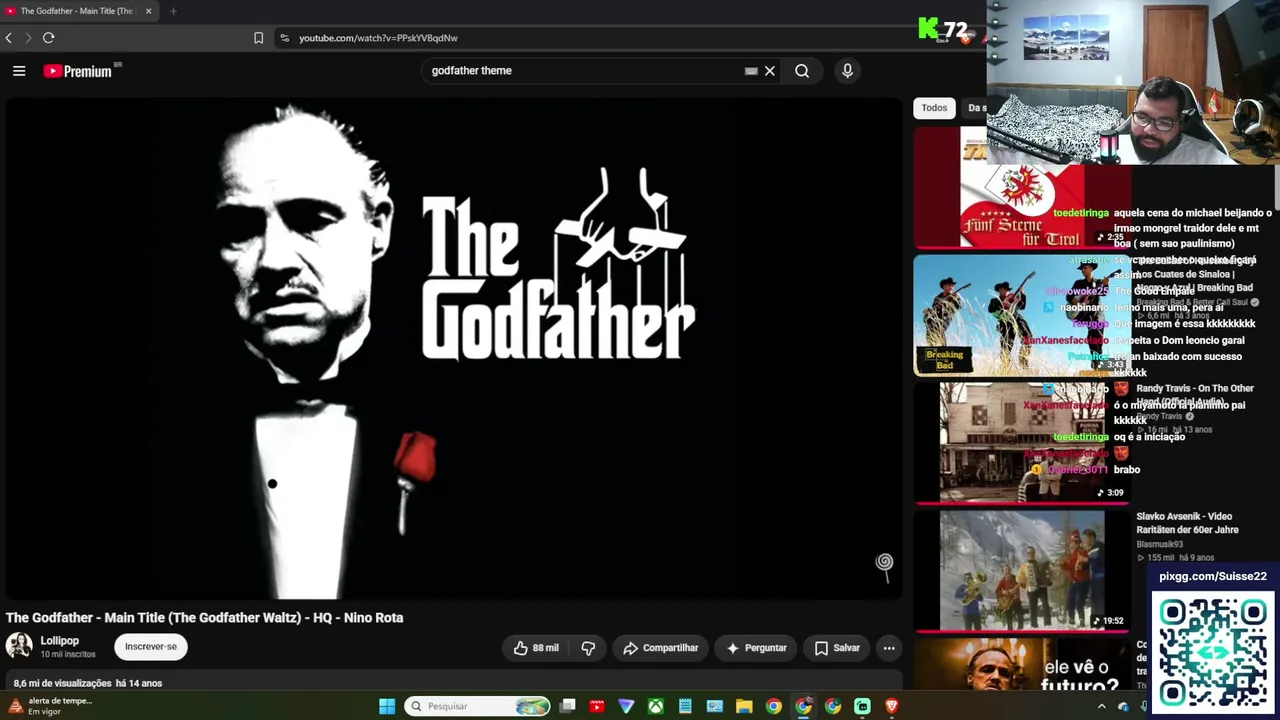Screen dimensions: 1280x720
Task: Click the Perguntar button
Action: tap(756, 648)
